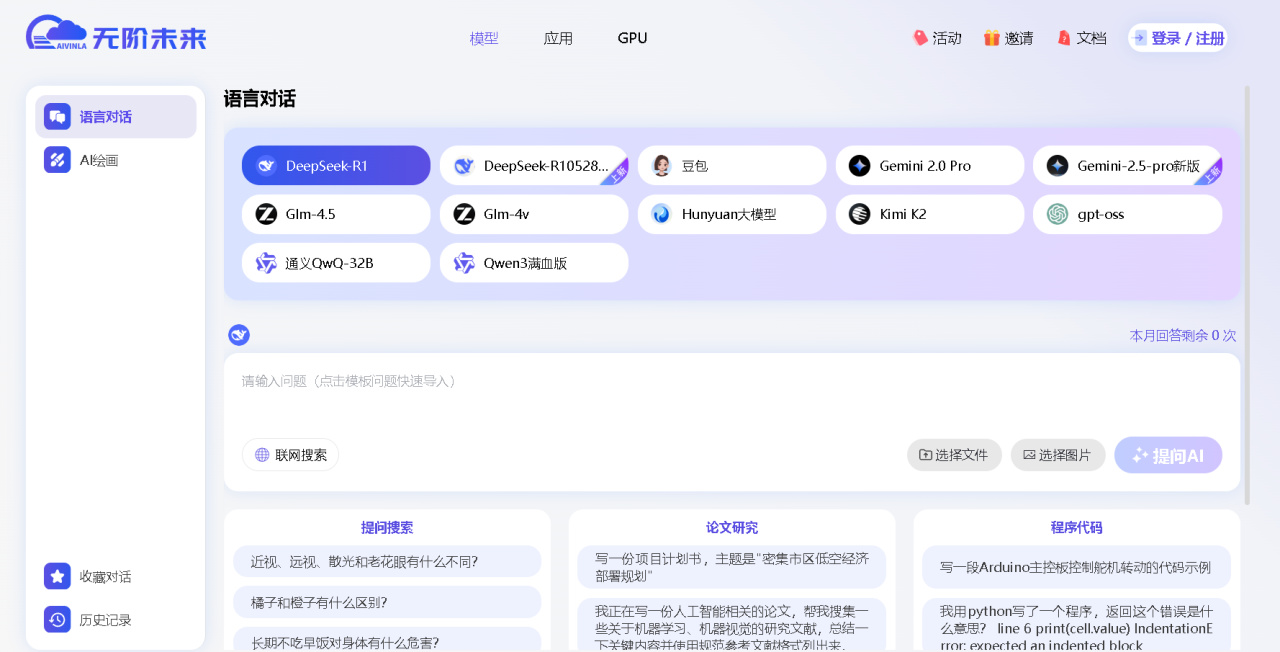The height and width of the screenshot is (652, 1280).
Task: Click the 语言对话 chat bubble icon
Action: click(57, 117)
